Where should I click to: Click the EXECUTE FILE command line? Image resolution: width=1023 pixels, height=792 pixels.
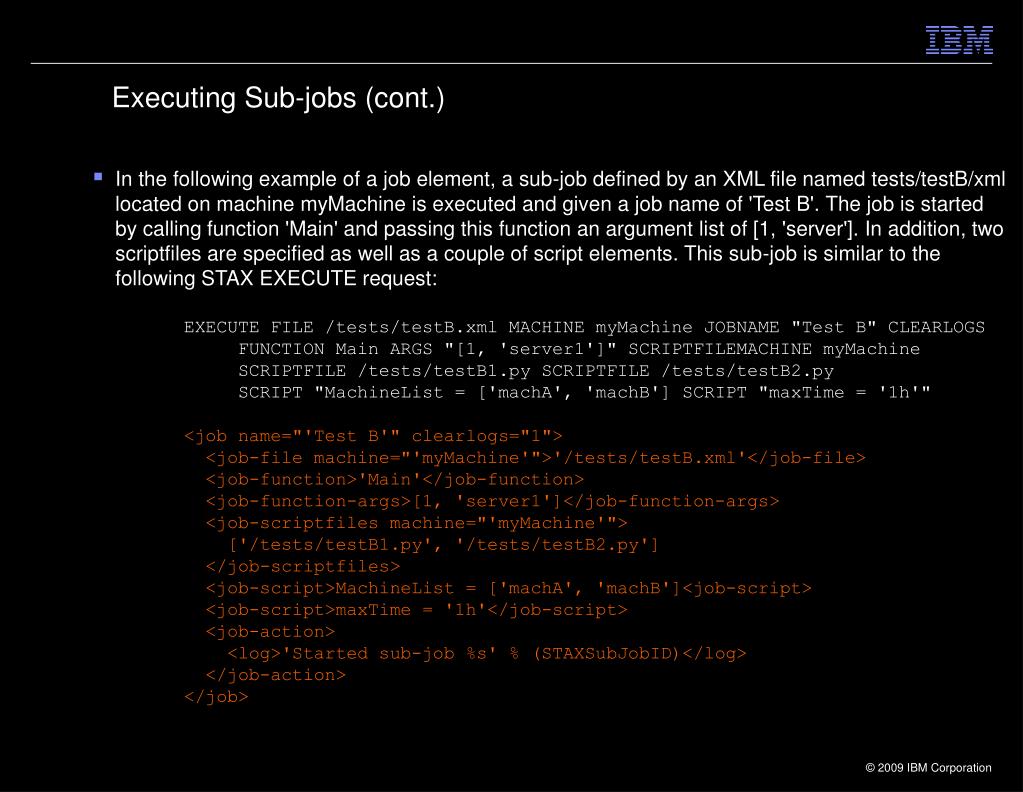pyautogui.click(x=584, y=327)
